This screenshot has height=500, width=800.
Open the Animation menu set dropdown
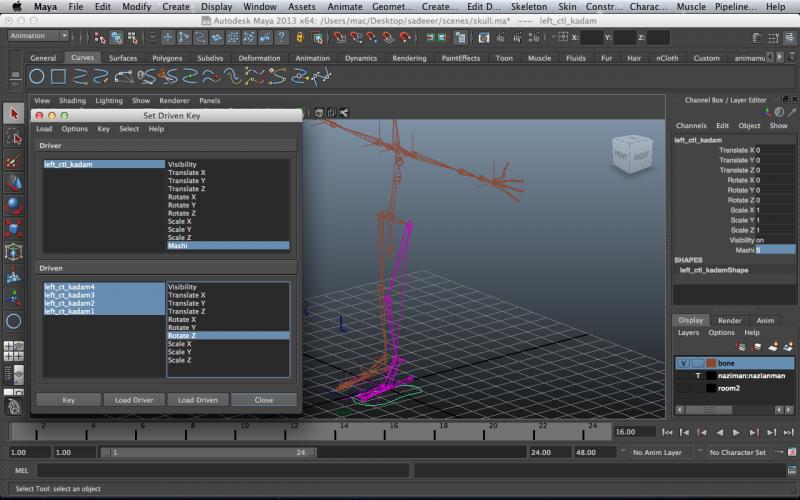(38, 36)
